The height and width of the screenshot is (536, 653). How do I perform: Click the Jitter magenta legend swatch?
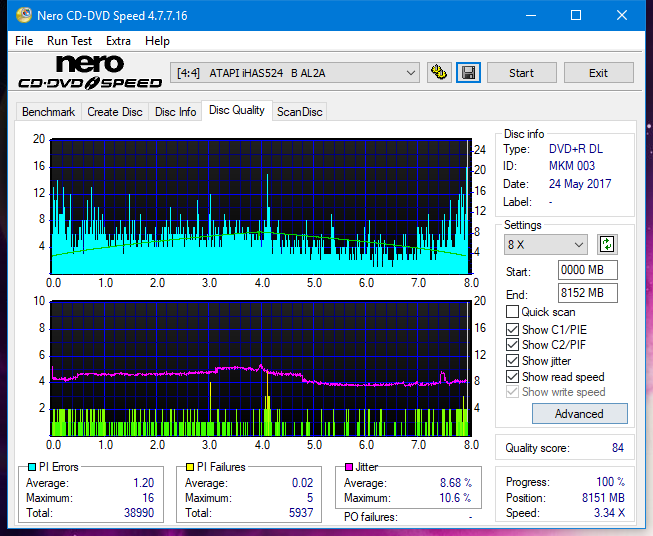349,467
